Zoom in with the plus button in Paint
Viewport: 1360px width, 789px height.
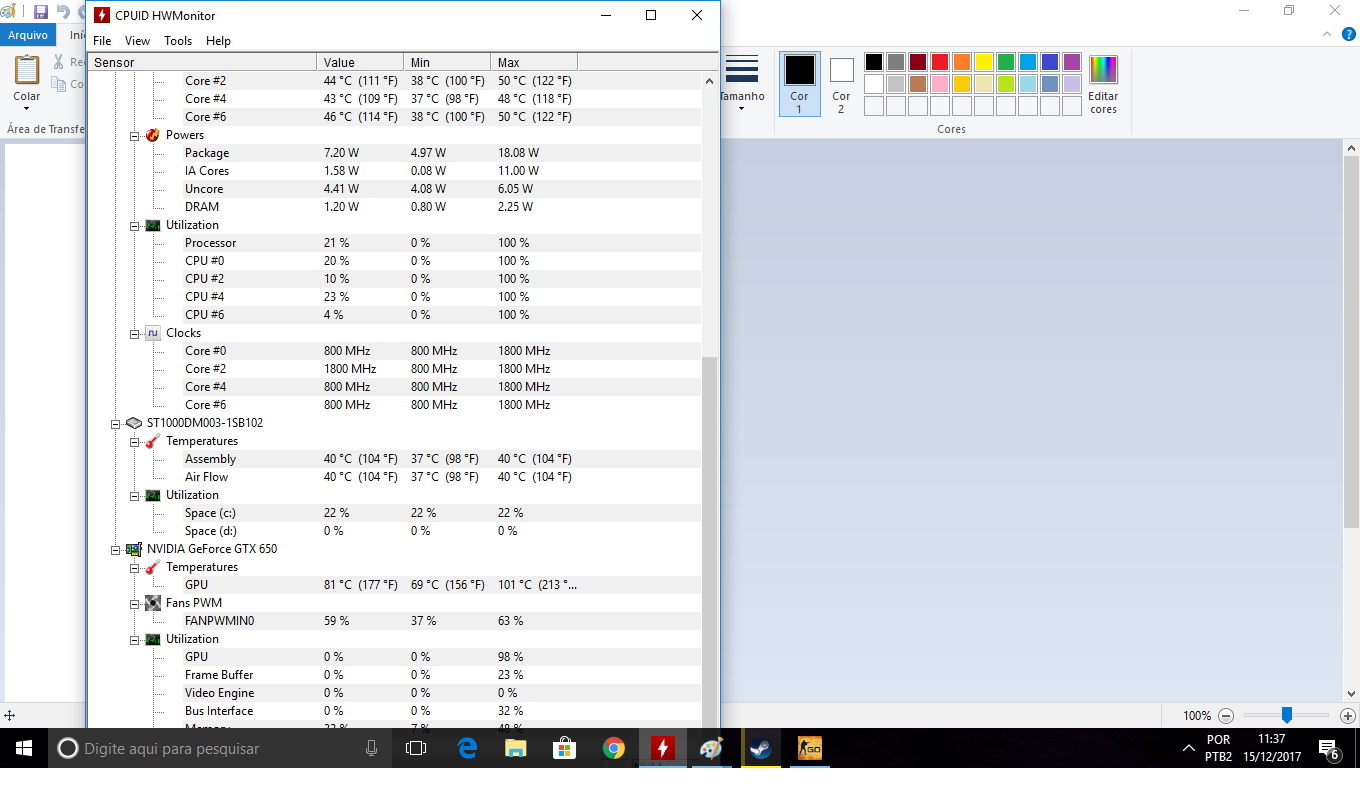[x=1347, y=716]
